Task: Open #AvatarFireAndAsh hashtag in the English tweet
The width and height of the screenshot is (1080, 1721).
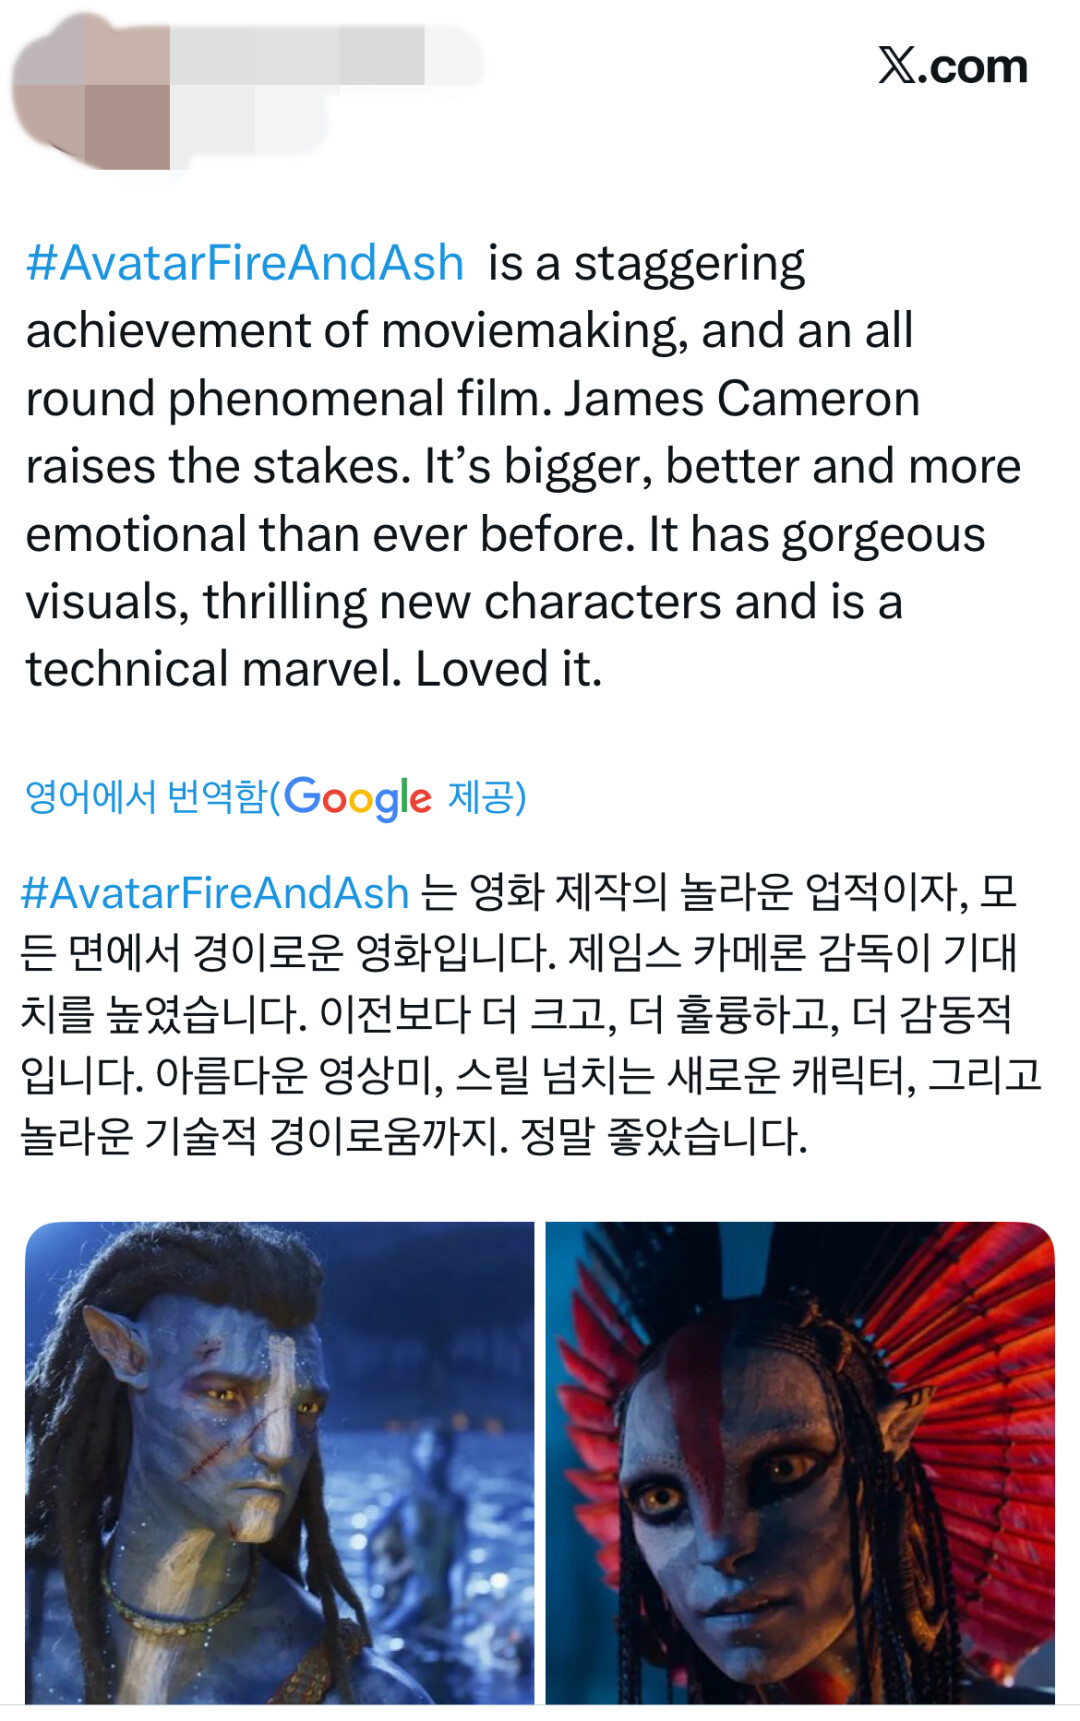Action: [245, 263]
